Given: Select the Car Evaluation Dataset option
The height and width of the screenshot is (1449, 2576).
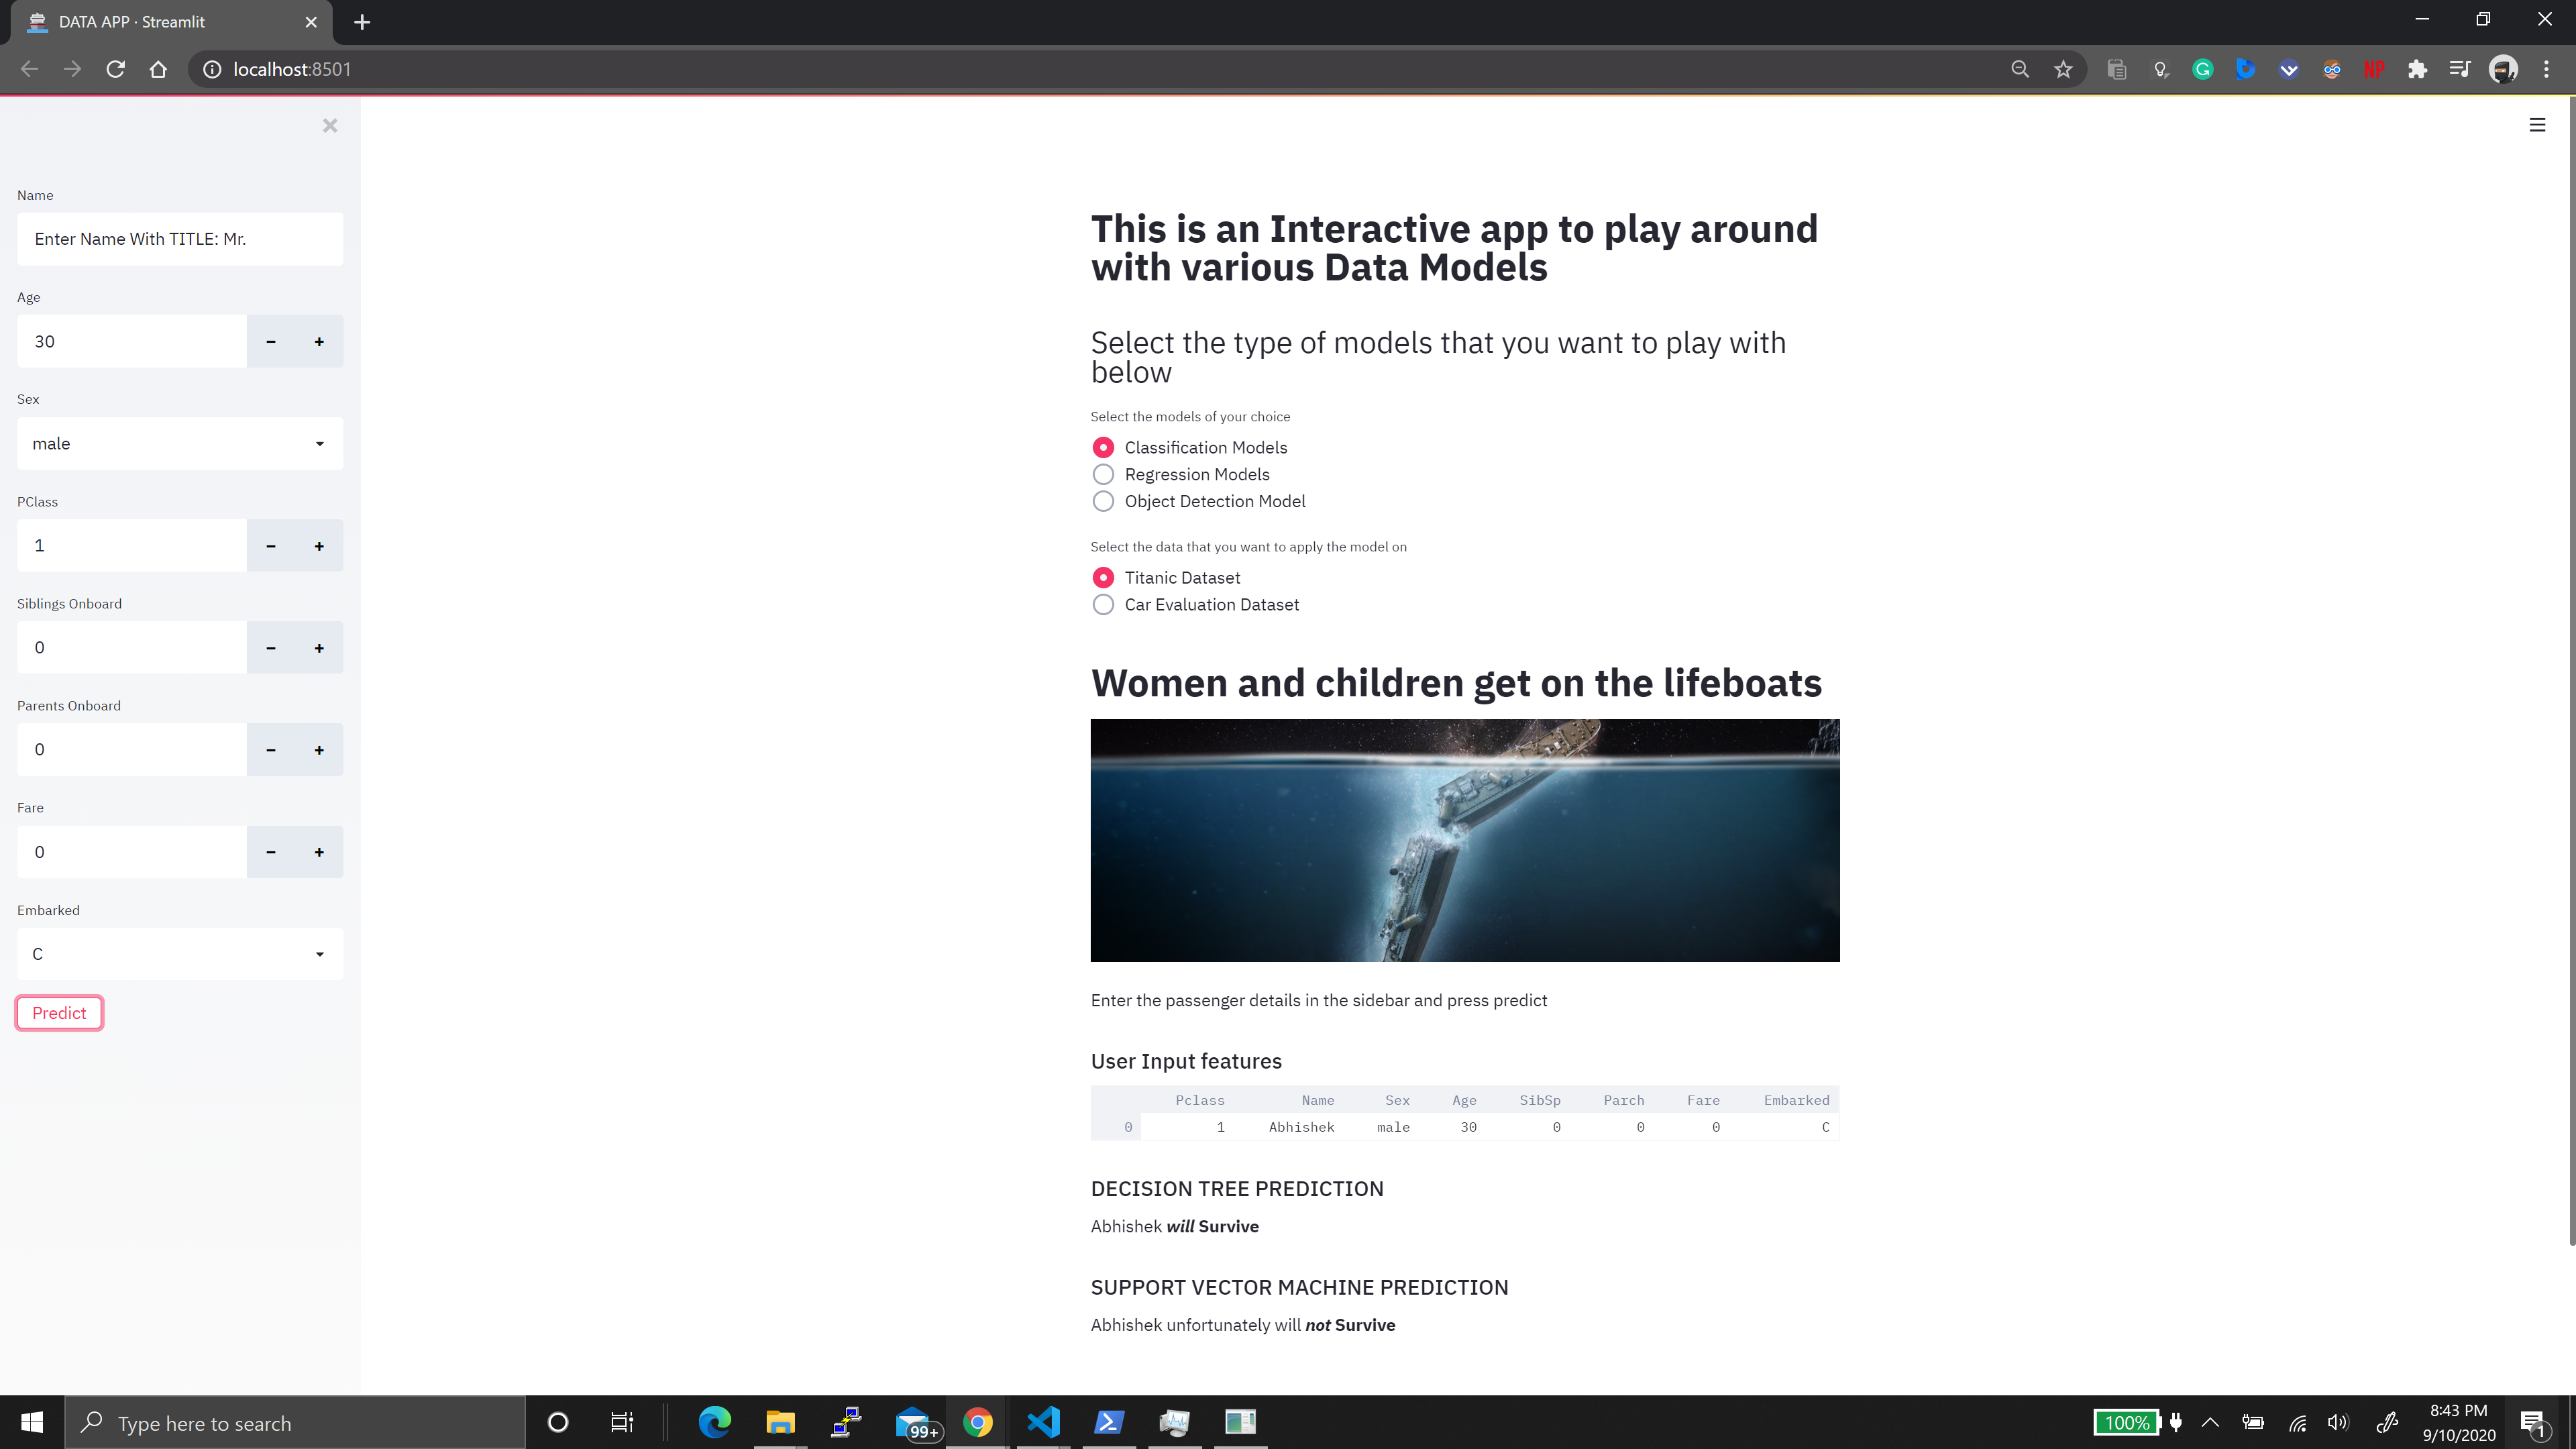Looking at the screenshot, I should 1103,605.
